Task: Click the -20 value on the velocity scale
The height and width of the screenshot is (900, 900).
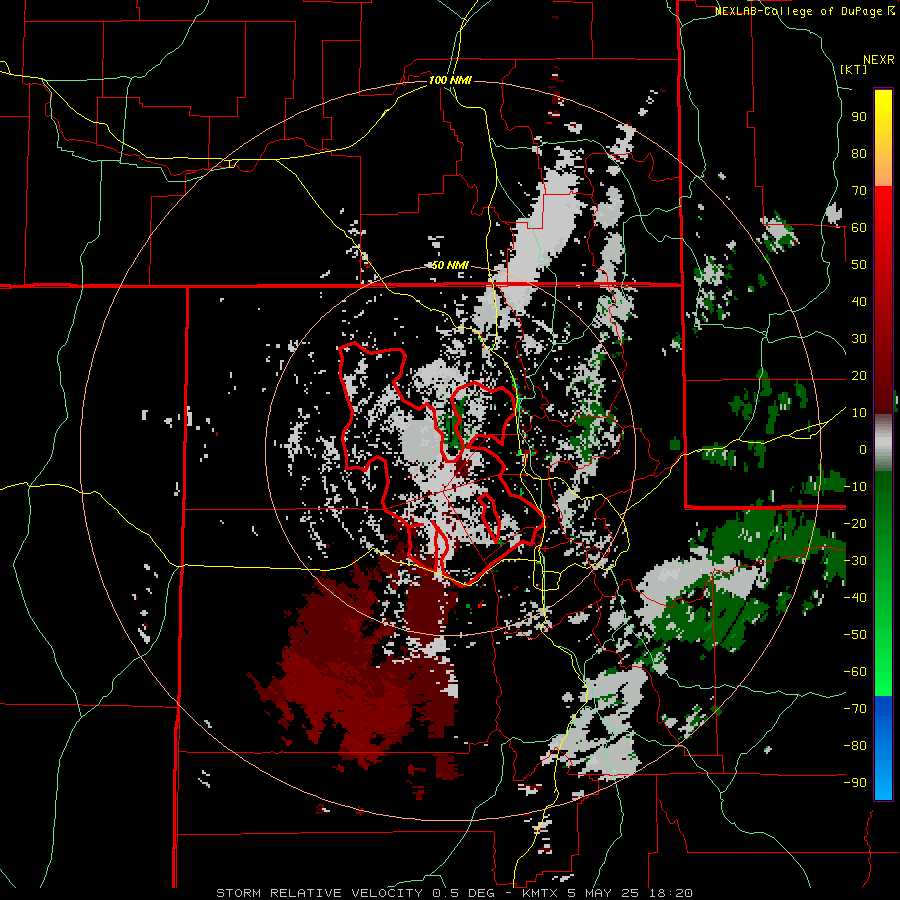Action: click(x=855, y=523)
